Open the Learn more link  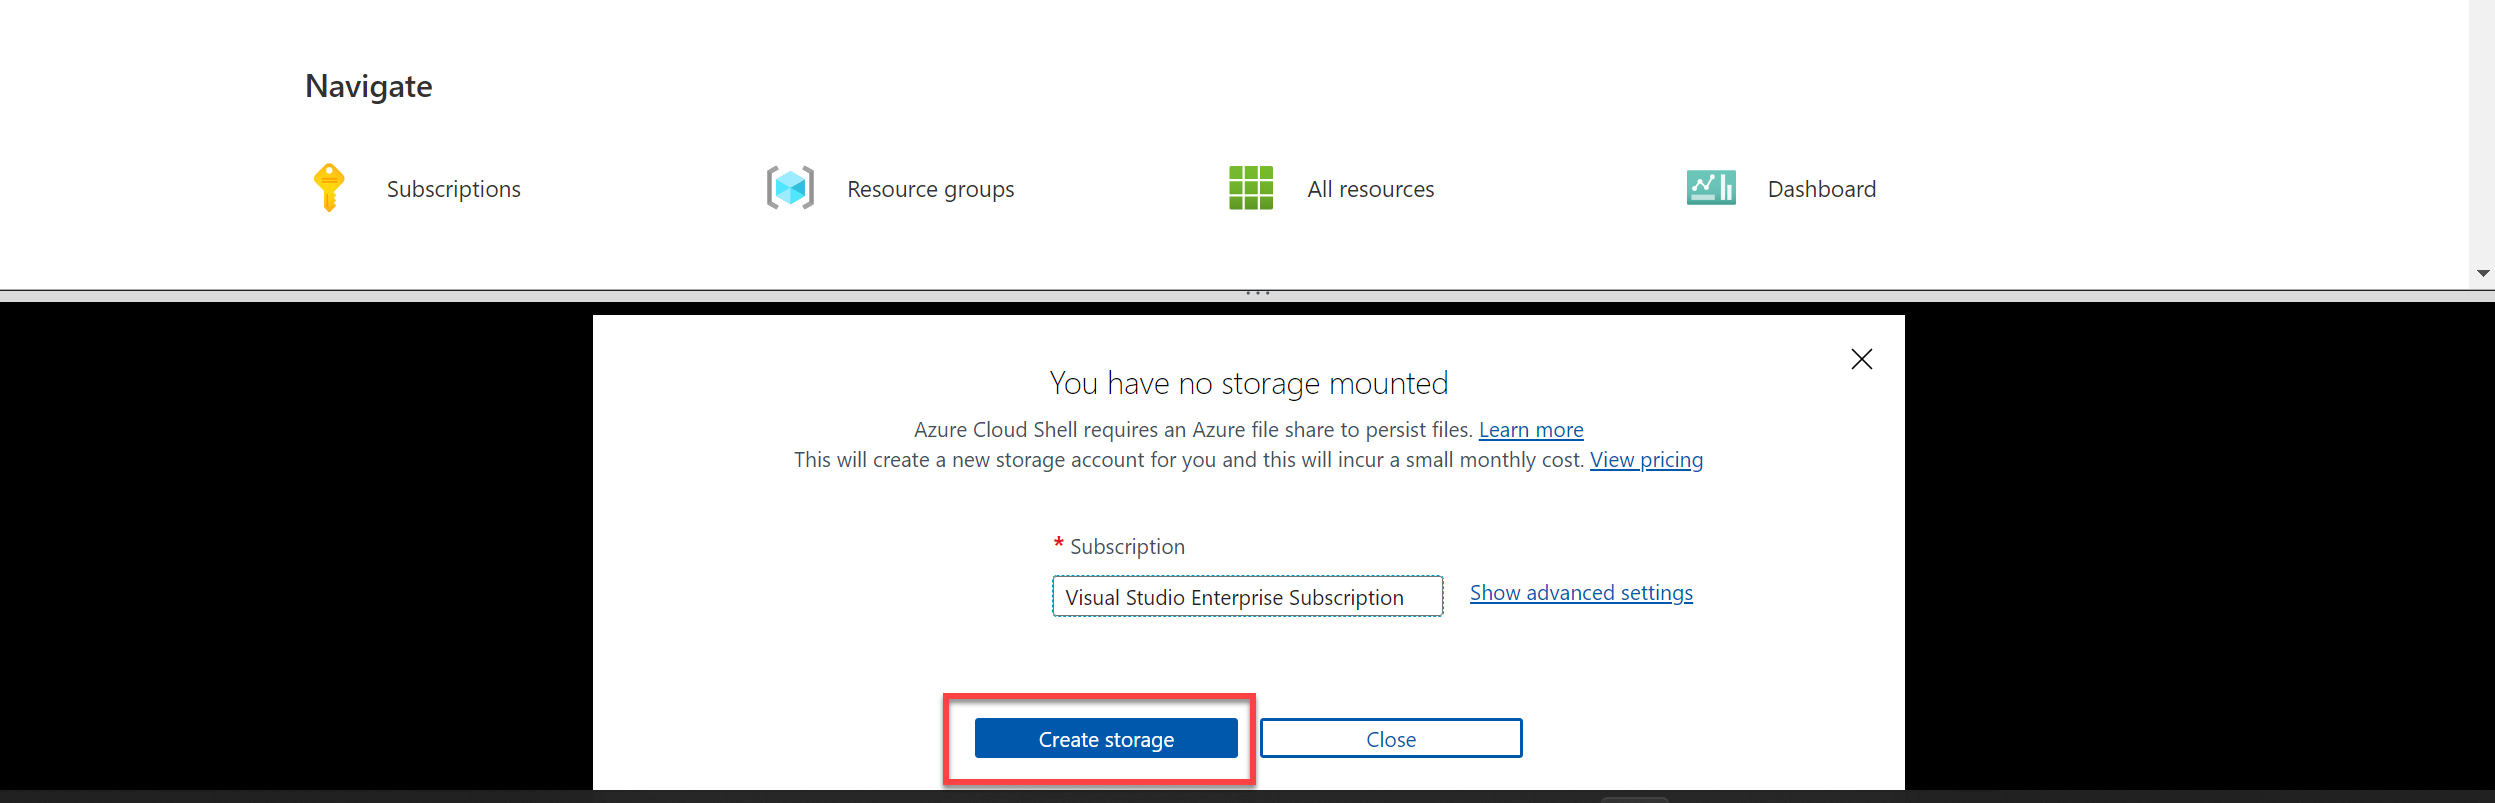1530,430
